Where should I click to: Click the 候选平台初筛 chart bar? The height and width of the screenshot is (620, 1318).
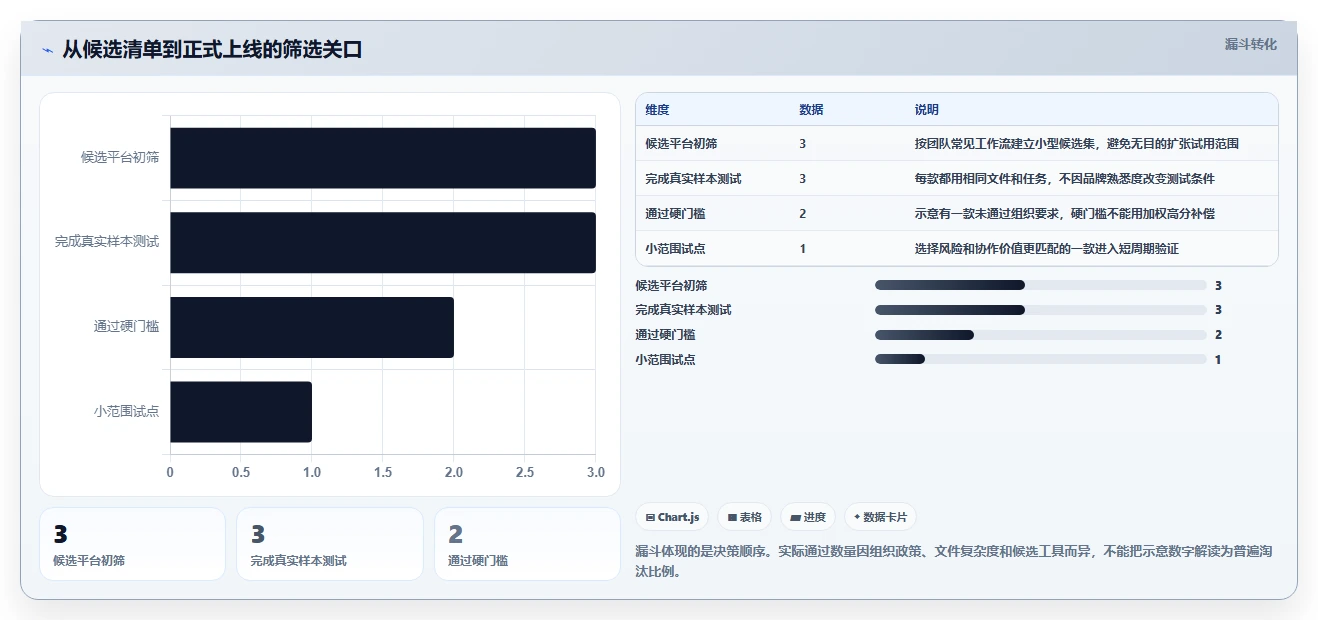tap(383, 158)
